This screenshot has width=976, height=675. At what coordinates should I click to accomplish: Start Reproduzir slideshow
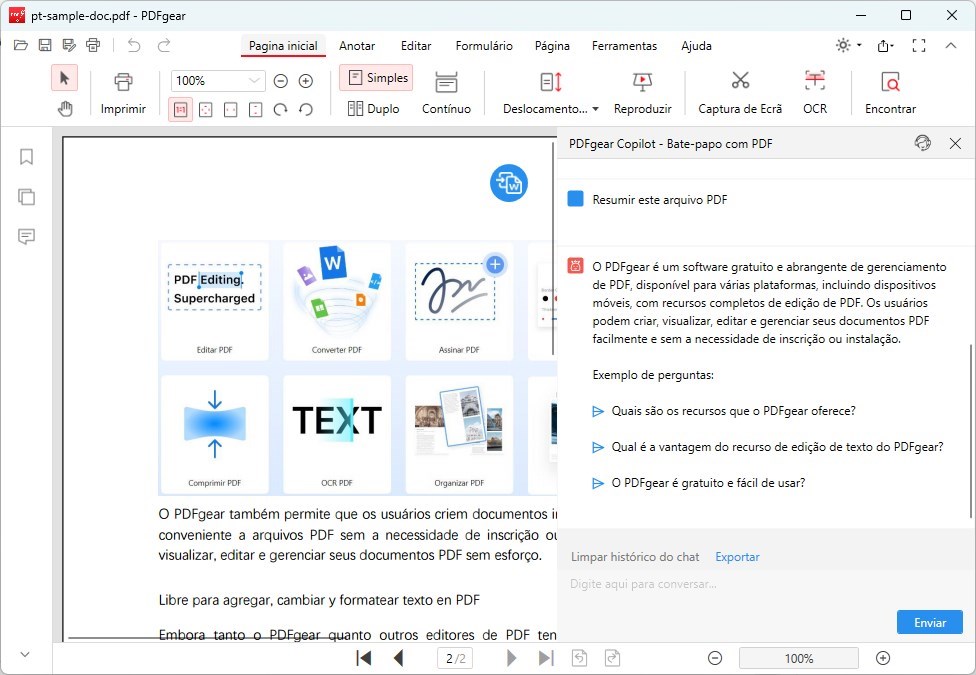(x=642, y=93)
